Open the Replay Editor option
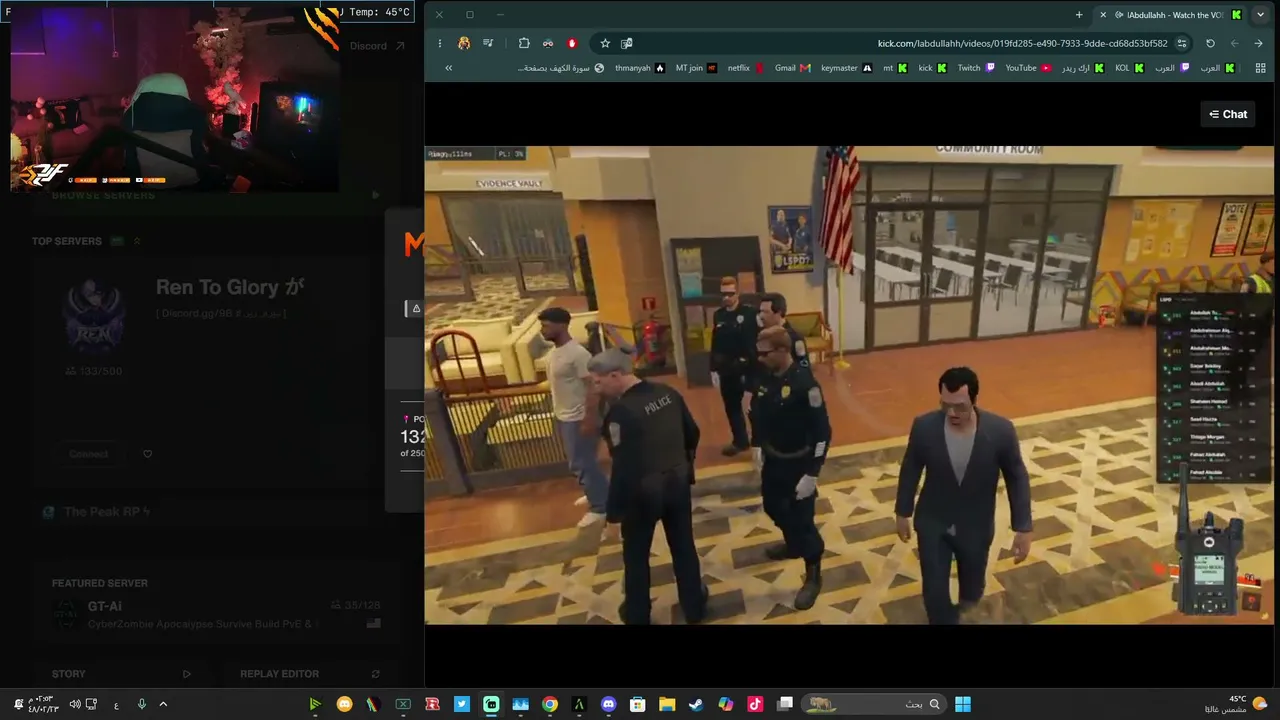The image size is (1280, 720). click(x=310, y=674)
